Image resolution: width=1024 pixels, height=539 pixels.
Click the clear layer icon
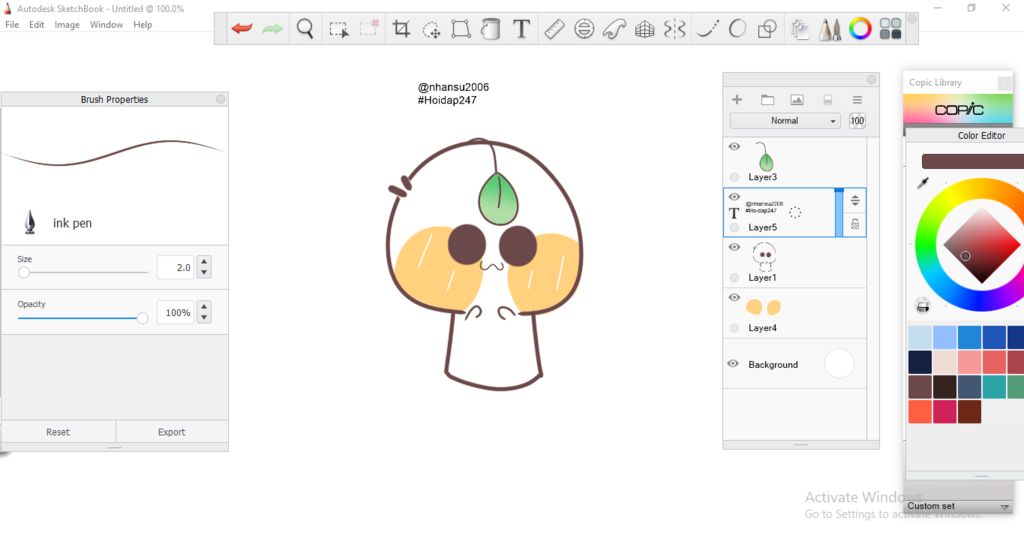(827, 99)
